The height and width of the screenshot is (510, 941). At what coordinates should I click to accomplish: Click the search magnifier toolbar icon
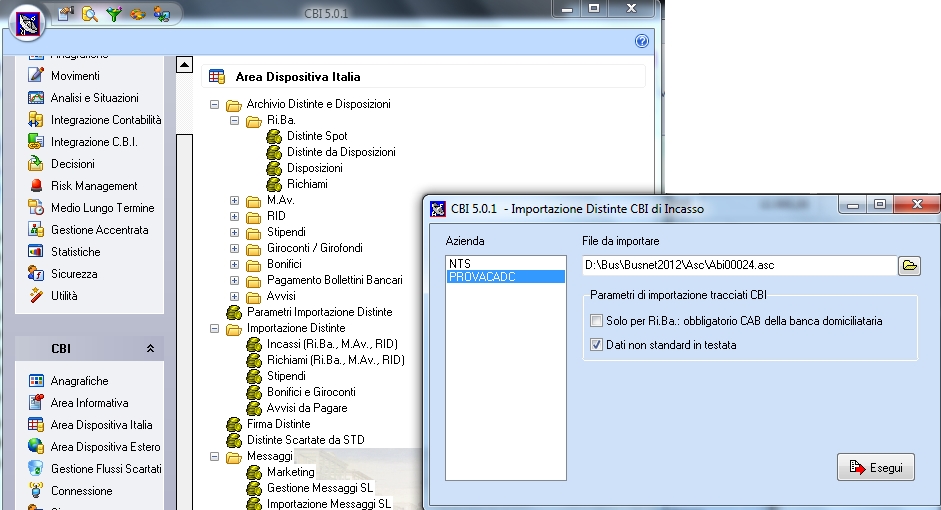pos(89,14)
